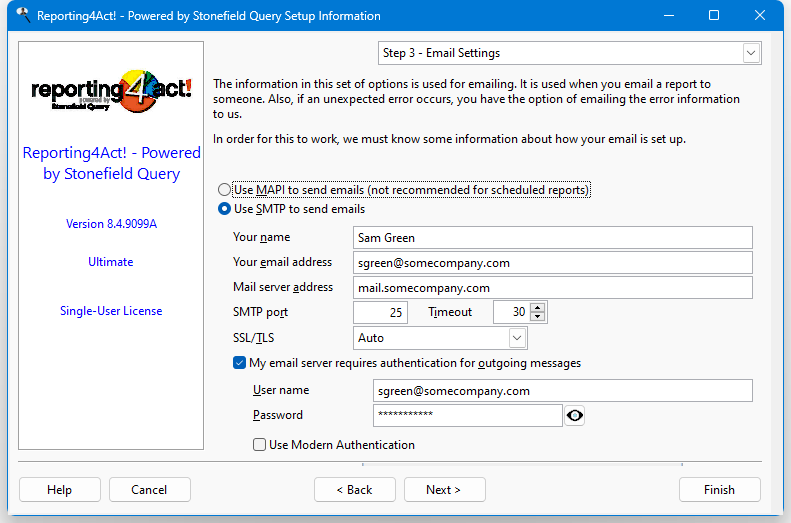Click the Ultimate edition text
Viewport: 791px width, 523px height.
point(110,262)
